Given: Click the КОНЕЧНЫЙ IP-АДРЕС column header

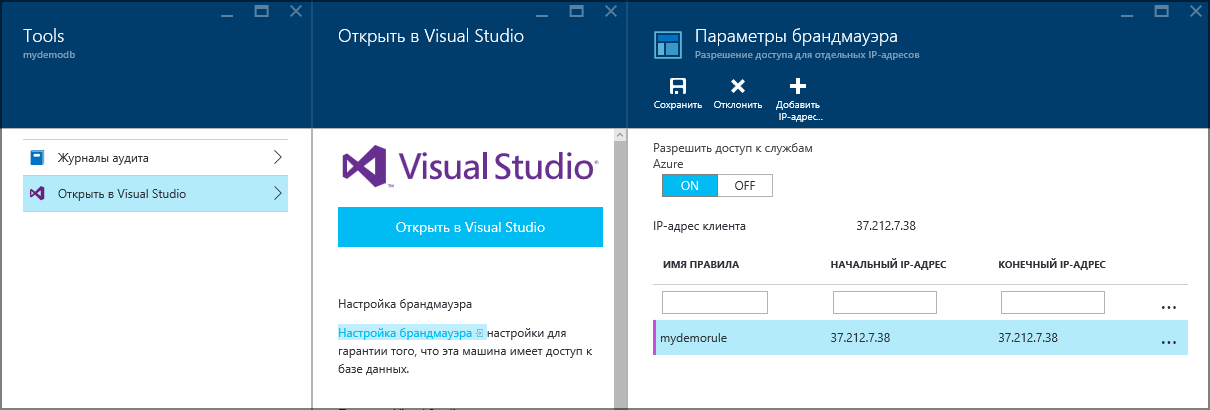Looking at the screenshot, I should tap(1051, 265).
